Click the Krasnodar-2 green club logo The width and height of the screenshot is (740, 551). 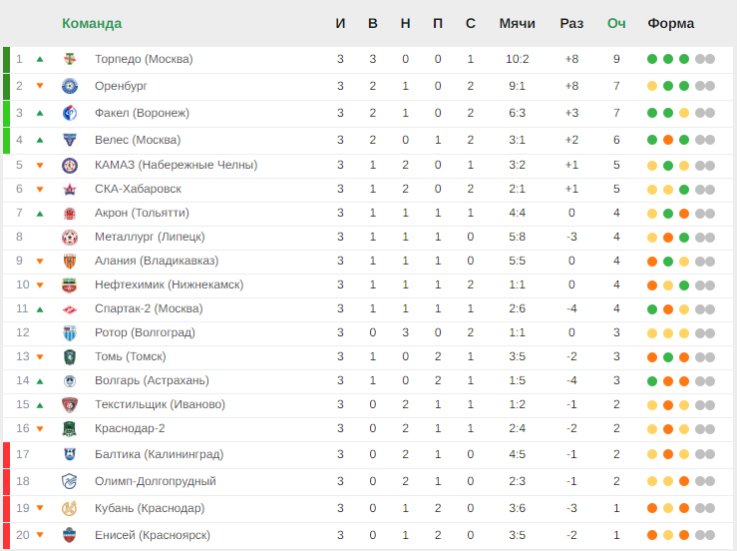pos(69,429)
